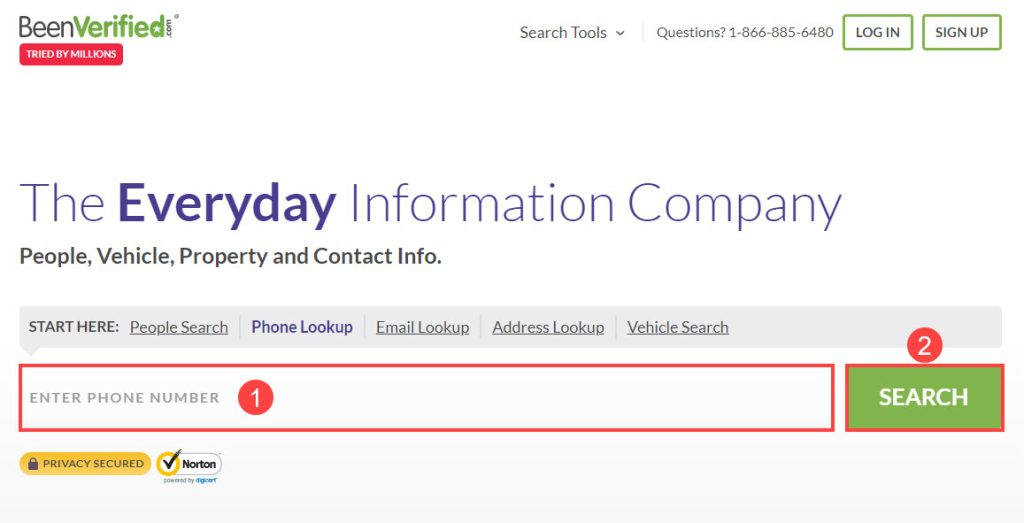
Task: Open the Search Tools menu
Action: click(563, 32)
